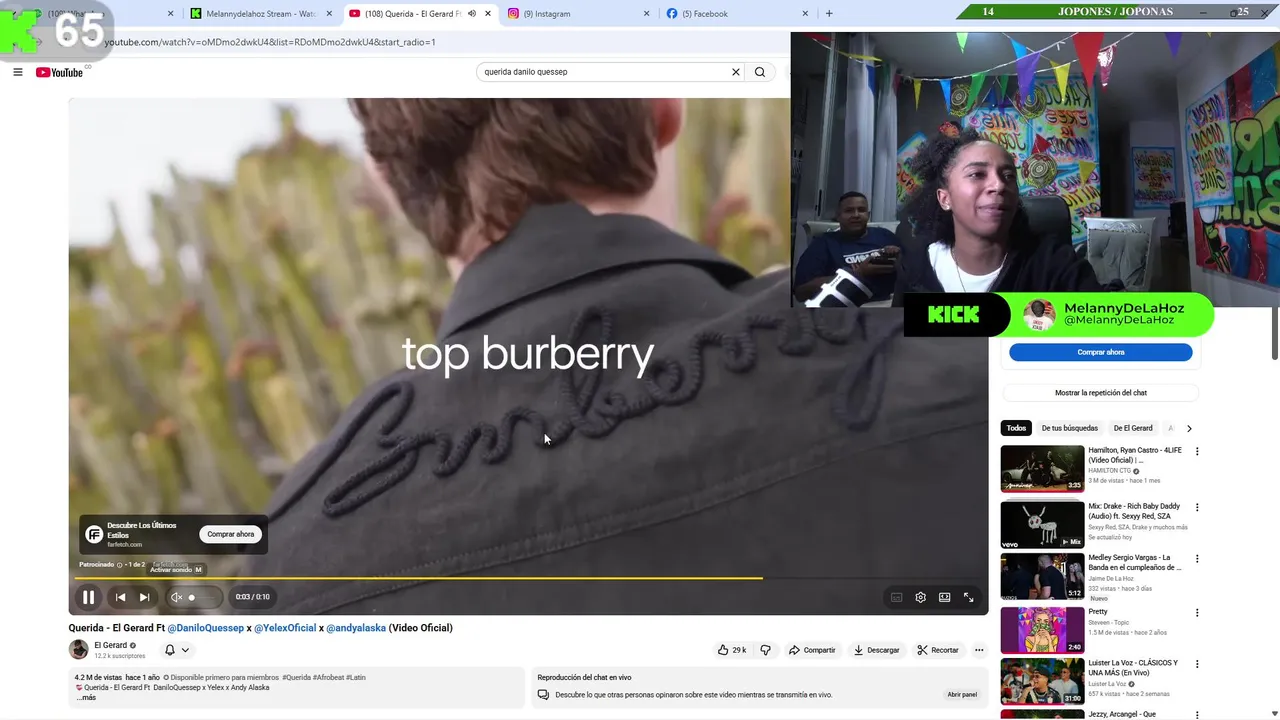Open options for the Drake mix
This screenshot has width=1280, height=720.
point(1197,507)
